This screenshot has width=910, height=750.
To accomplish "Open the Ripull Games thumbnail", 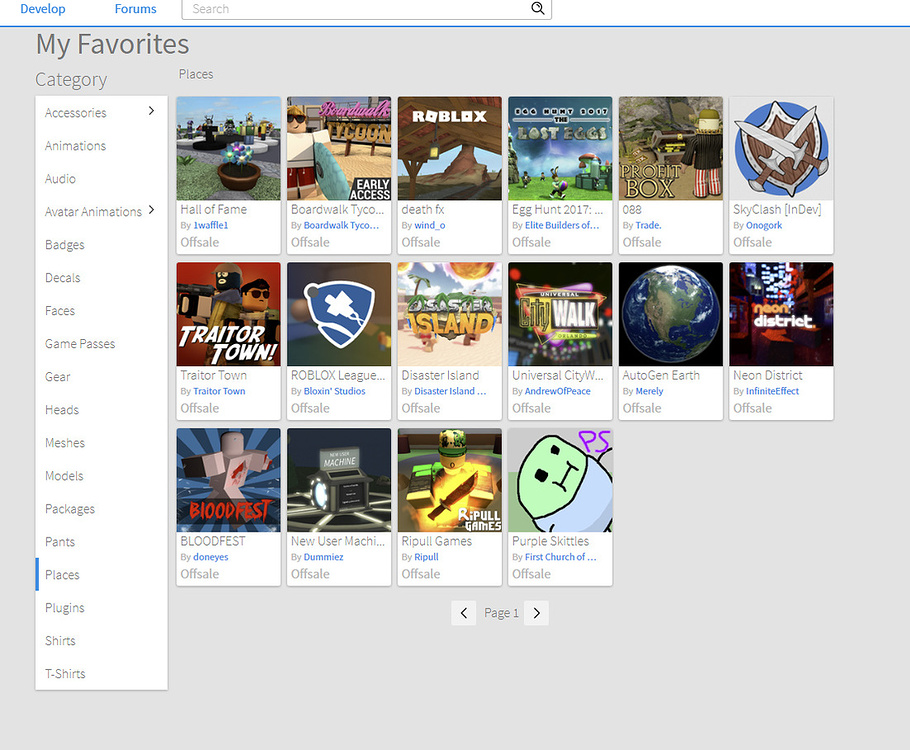I will 450,480.
